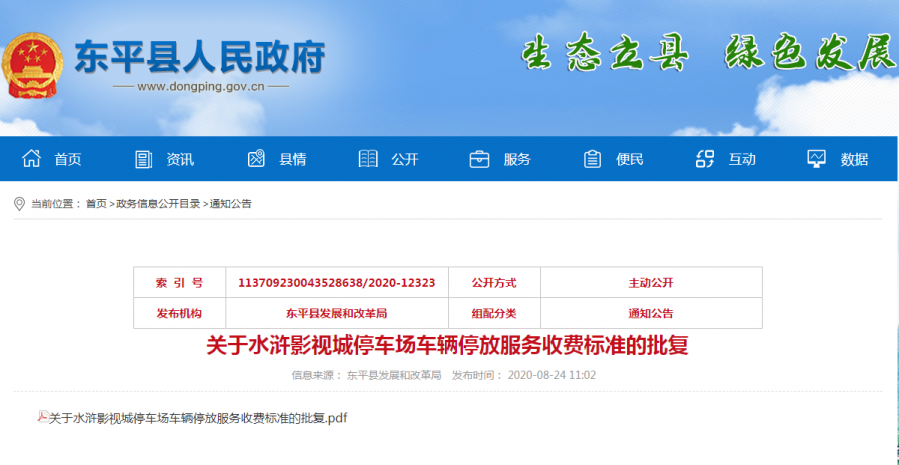
Task: Click the 信息来源 source line text
Action: pos(366,375)
